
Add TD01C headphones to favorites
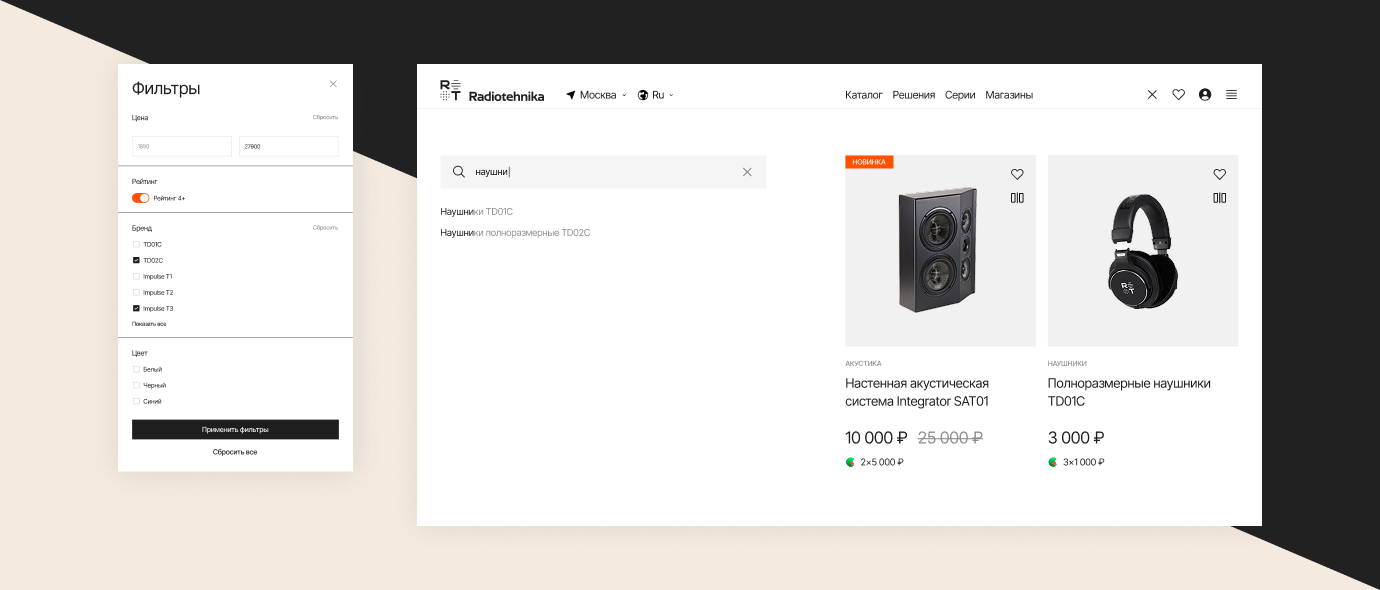click(x=1219, y=174)
